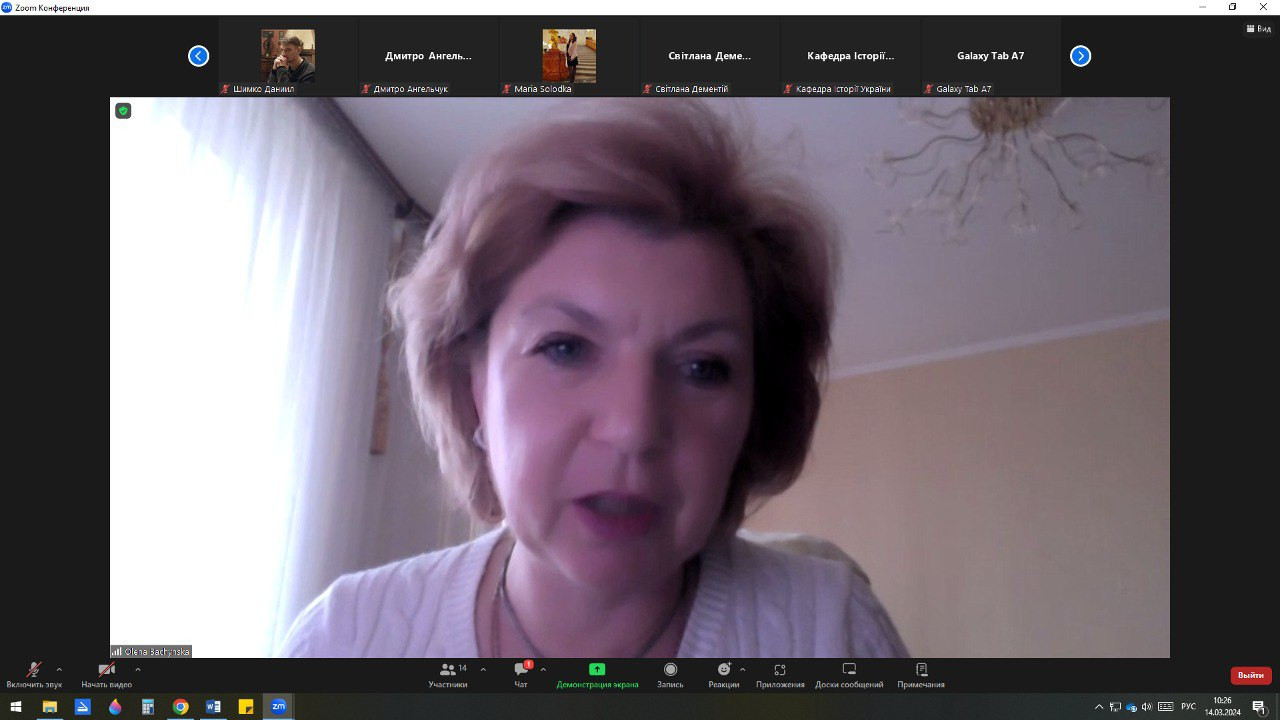
Task: Open Sticky Notes from taskbar
Action: pos(246,707)
